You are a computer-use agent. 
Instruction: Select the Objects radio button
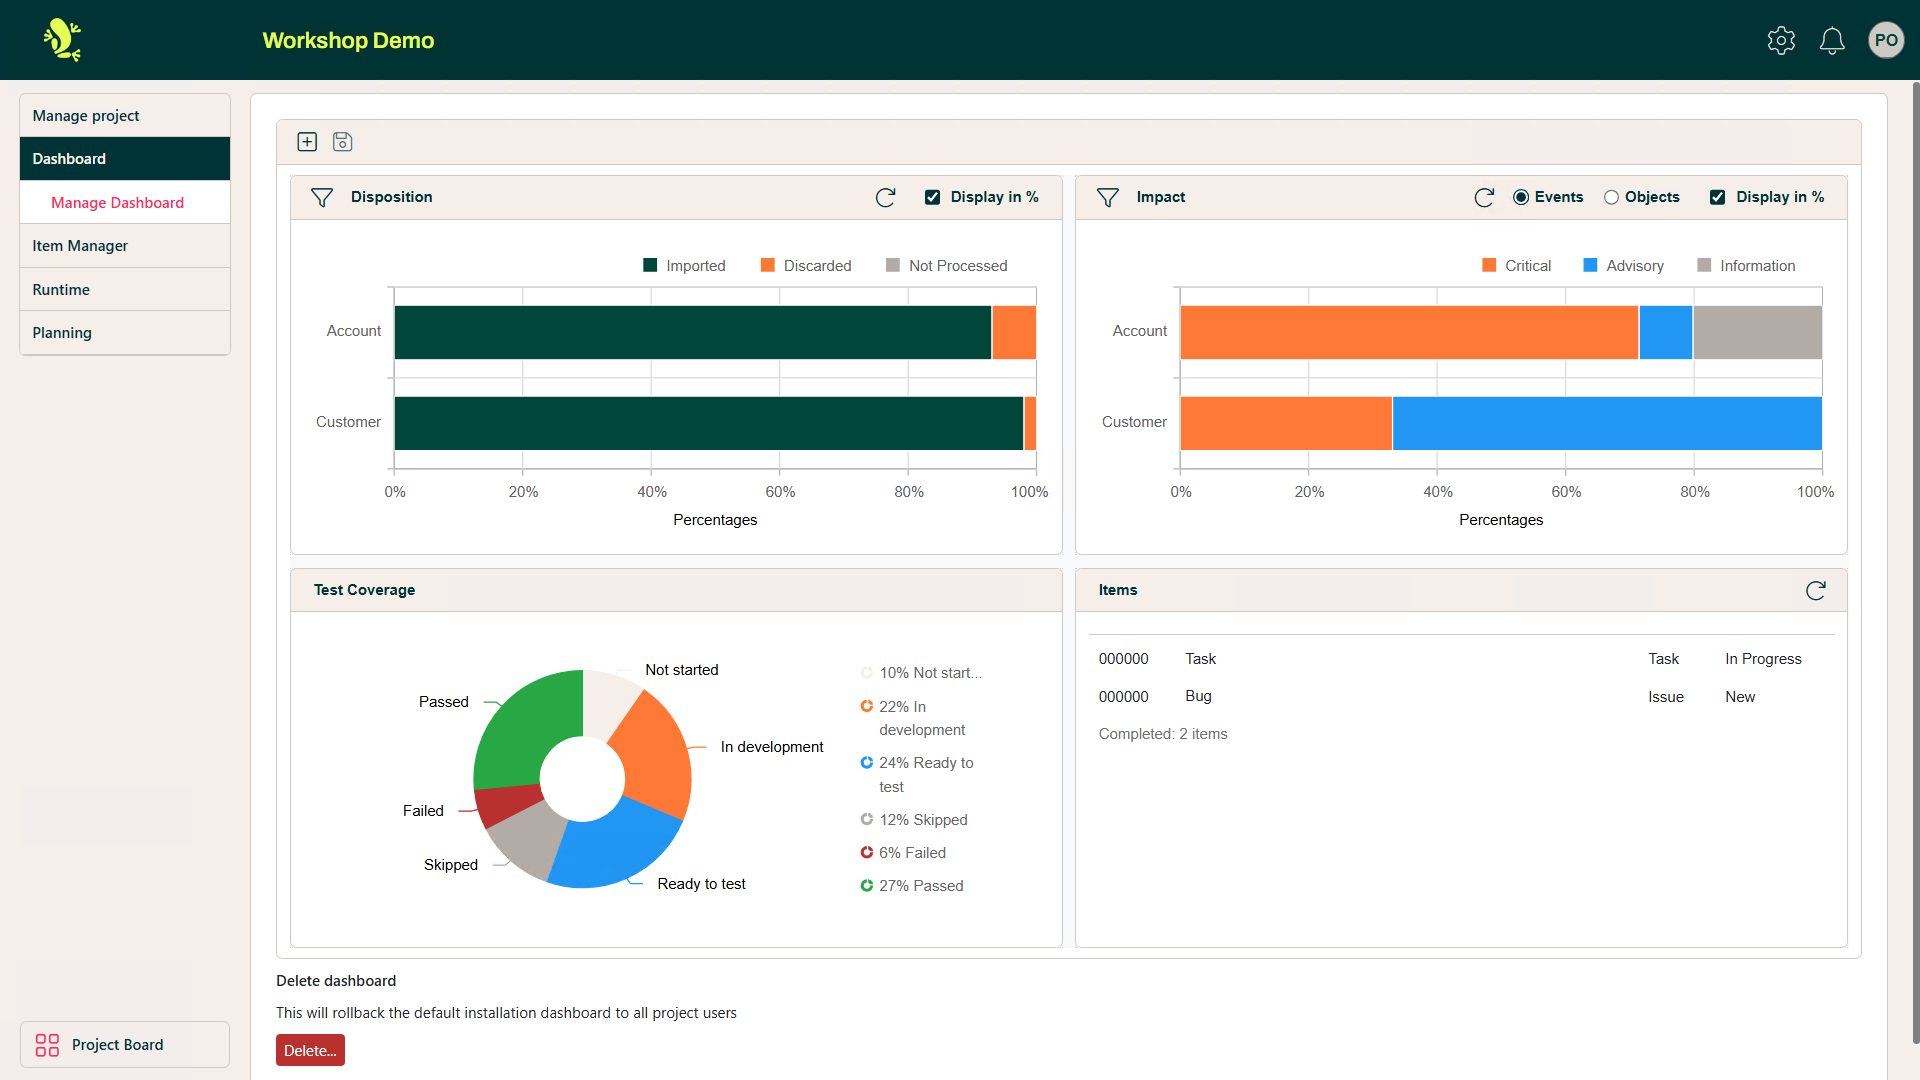coord(1611,197)
